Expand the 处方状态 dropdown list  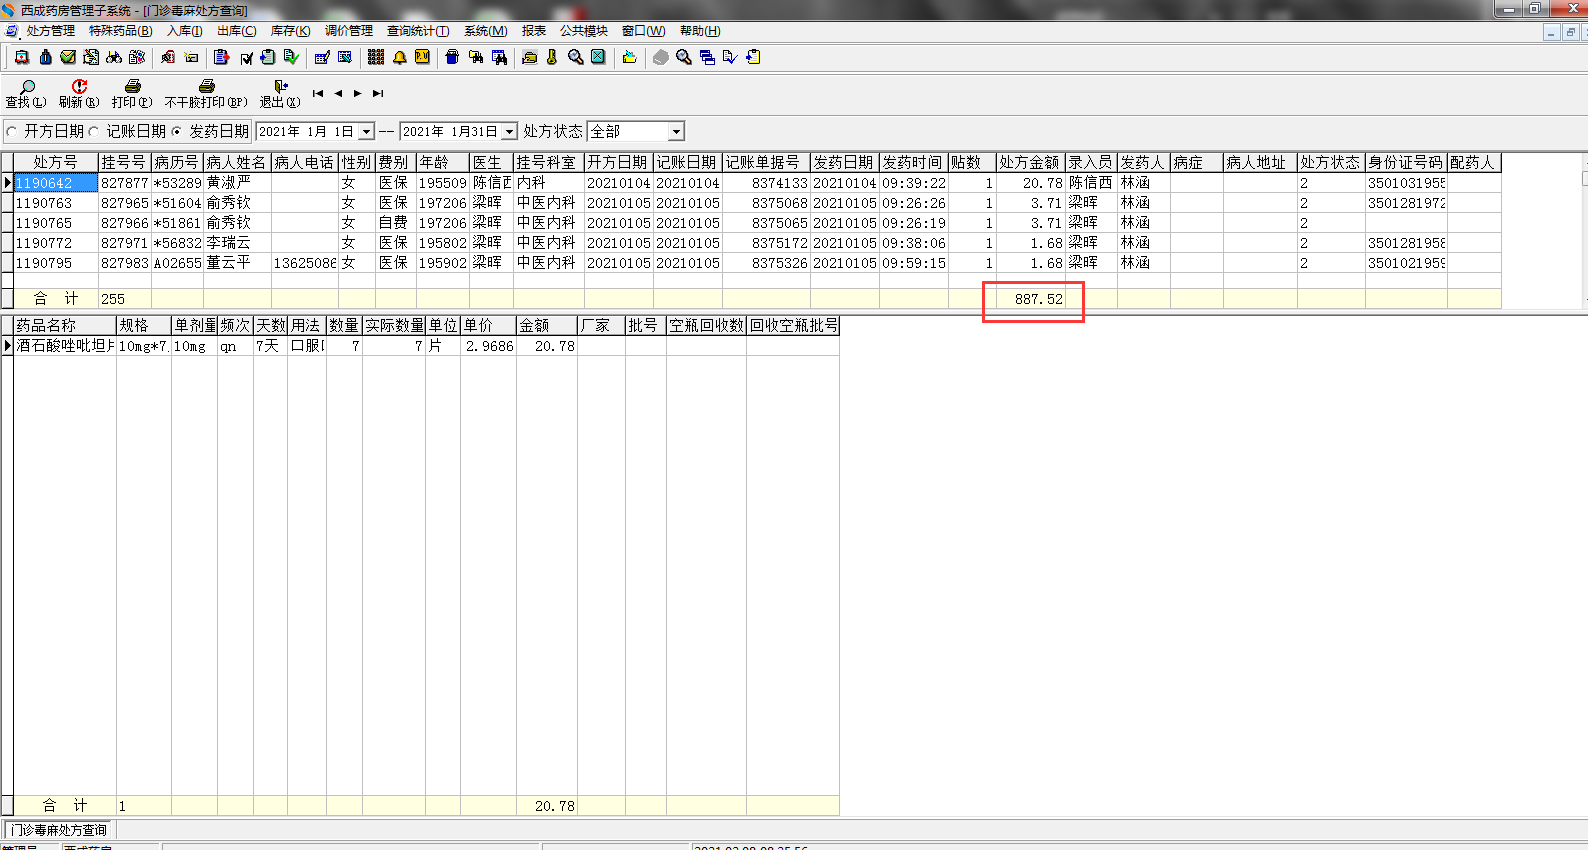tap(676, 132)
